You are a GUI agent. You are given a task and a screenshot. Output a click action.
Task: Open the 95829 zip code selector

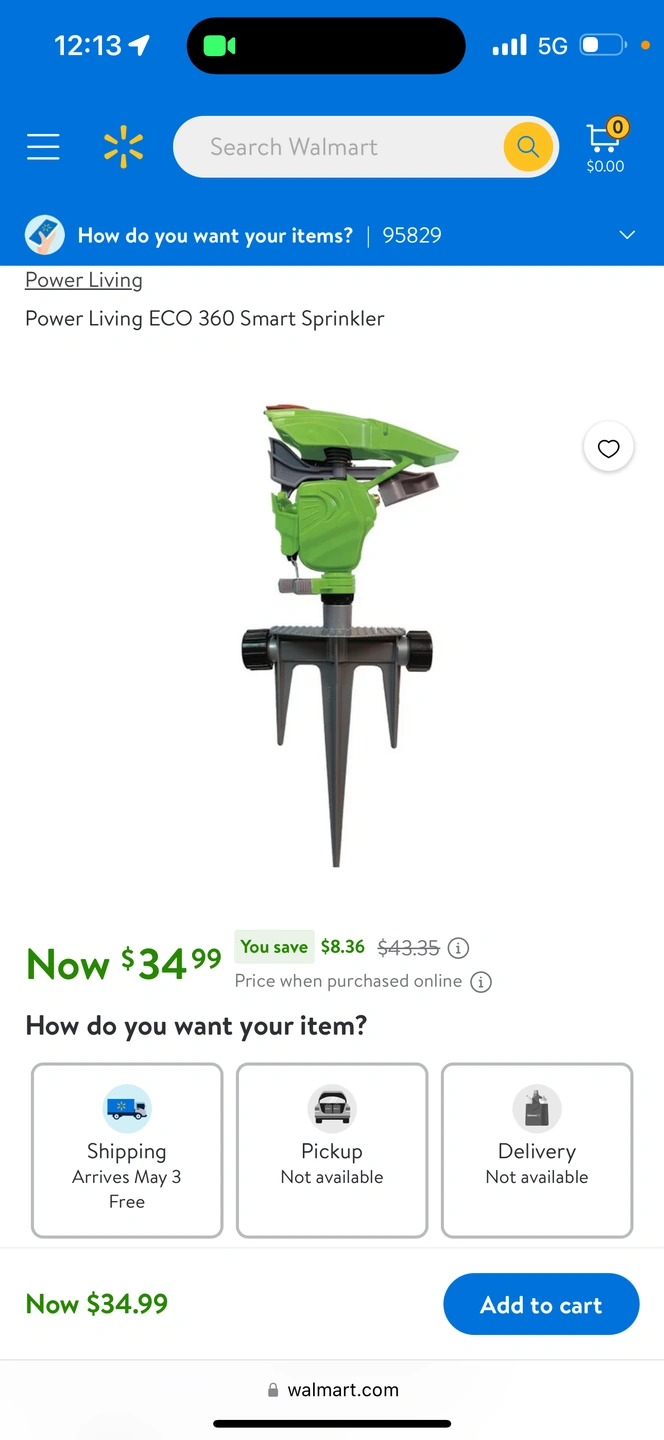click(x=412, y=236)
